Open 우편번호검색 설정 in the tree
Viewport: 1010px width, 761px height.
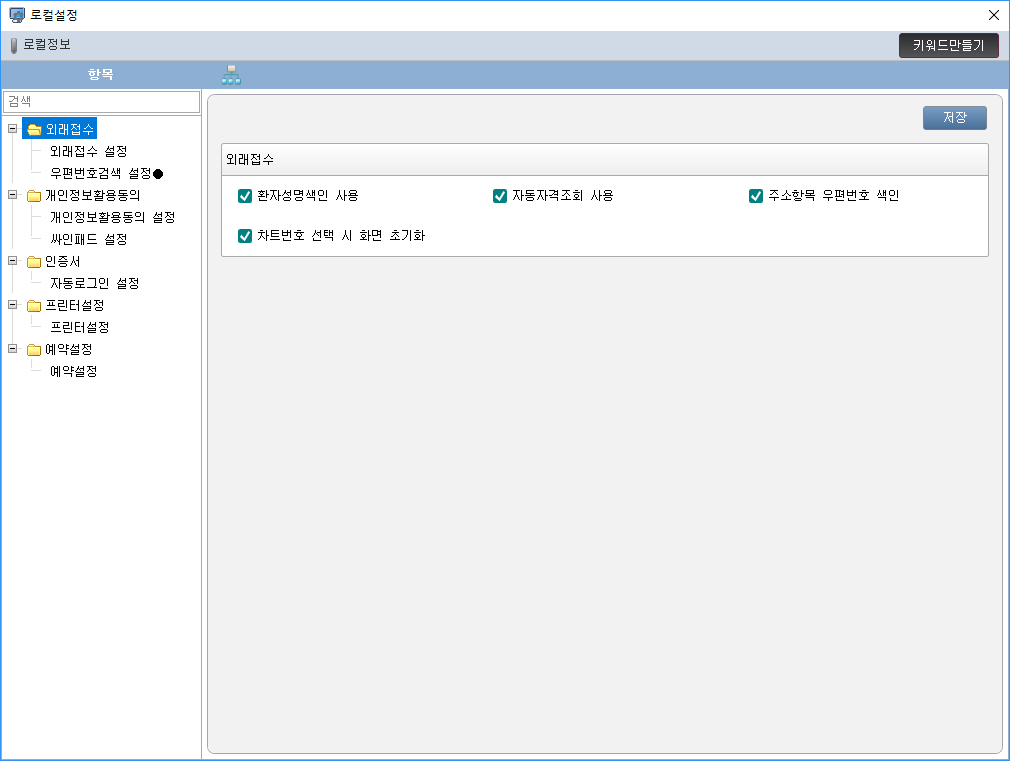pyautogui.click(x=100, y=174)
